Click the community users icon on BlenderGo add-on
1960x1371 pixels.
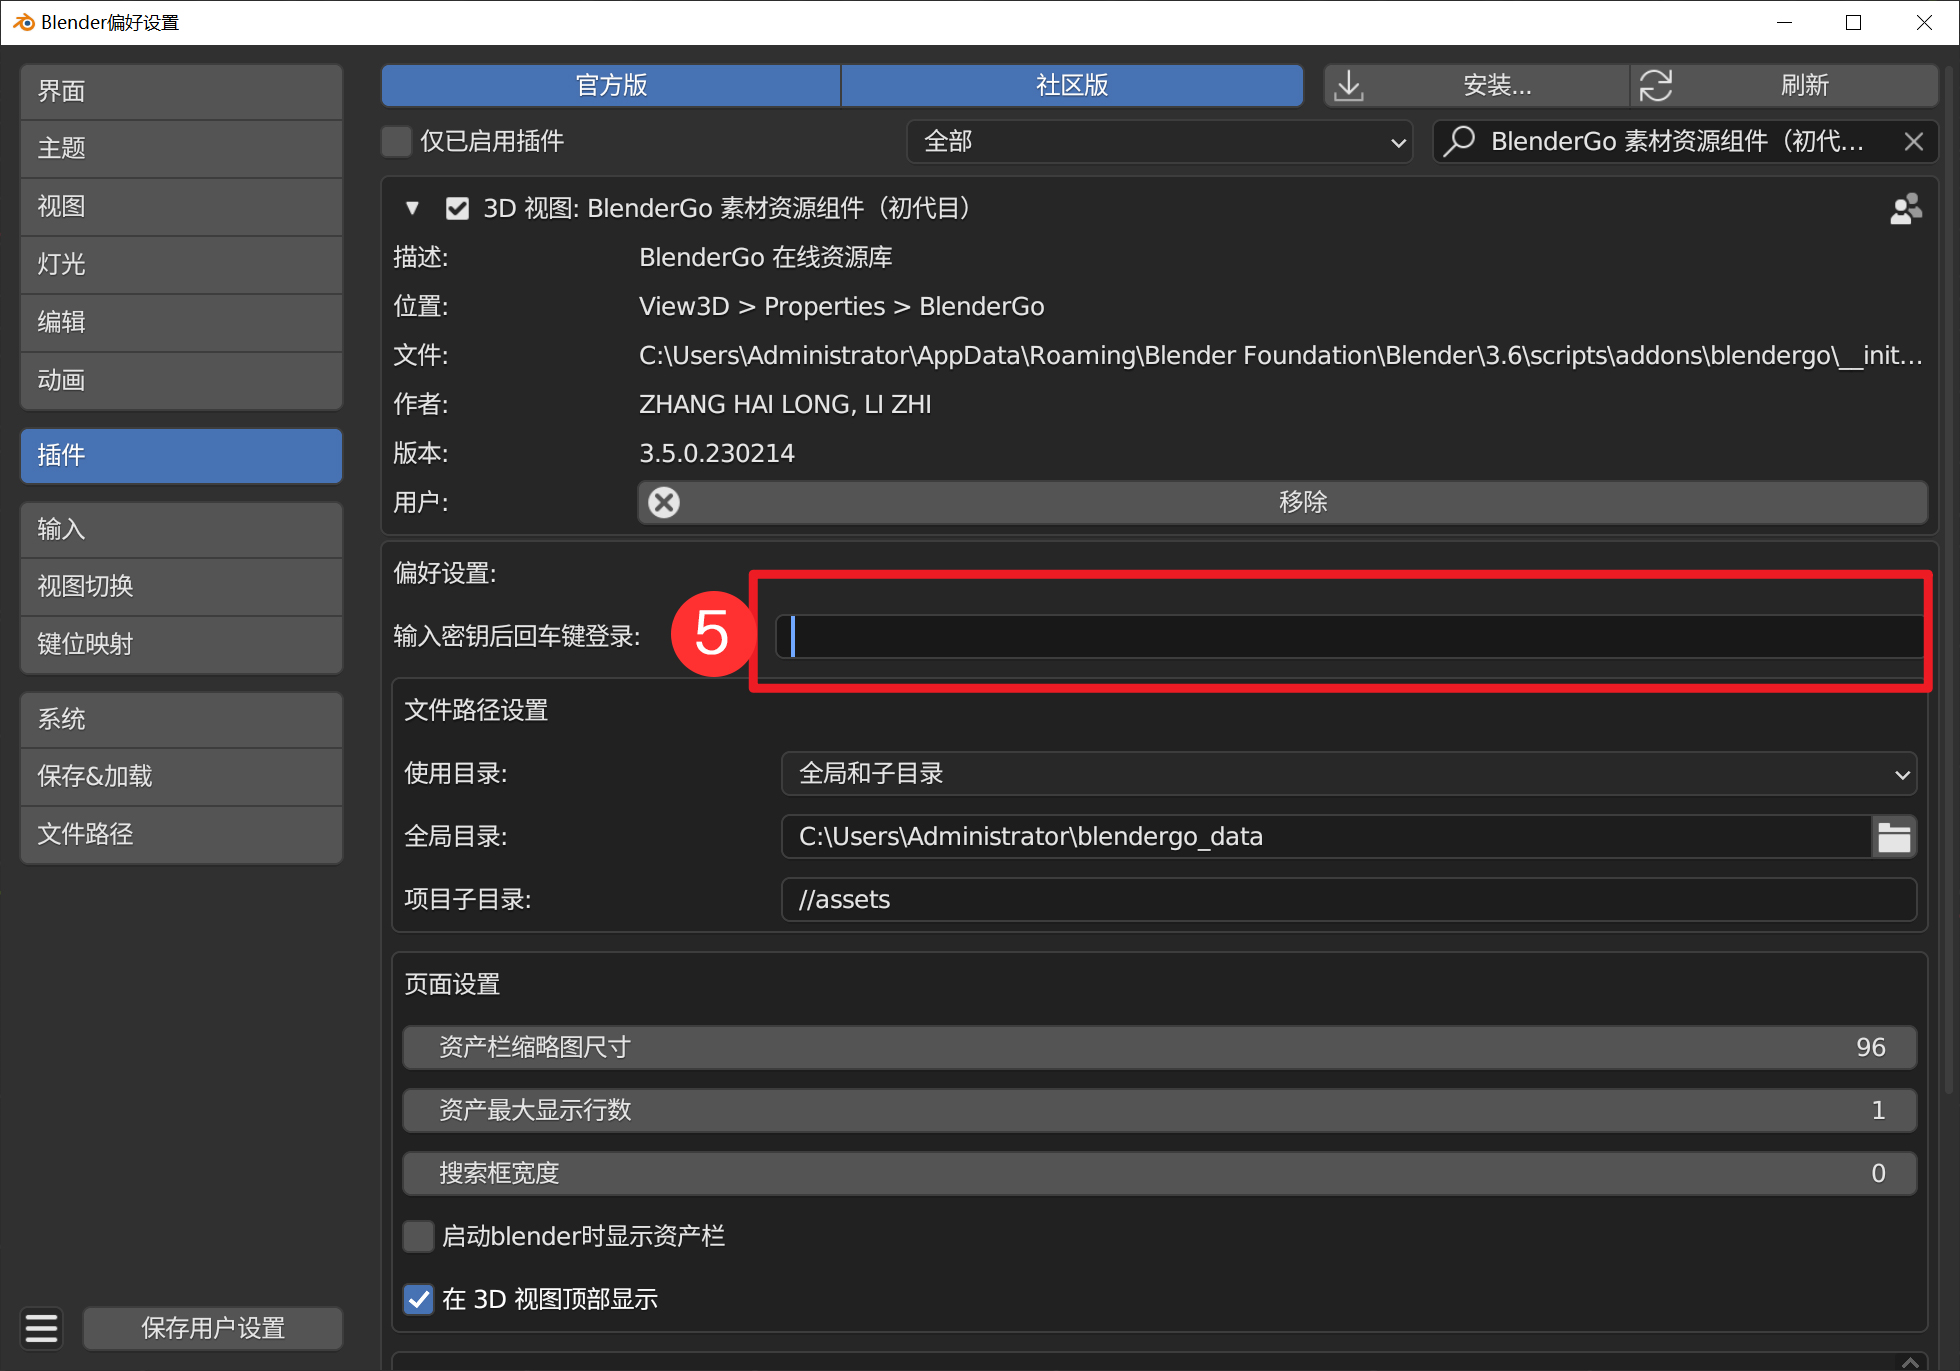click(1906, 208)
